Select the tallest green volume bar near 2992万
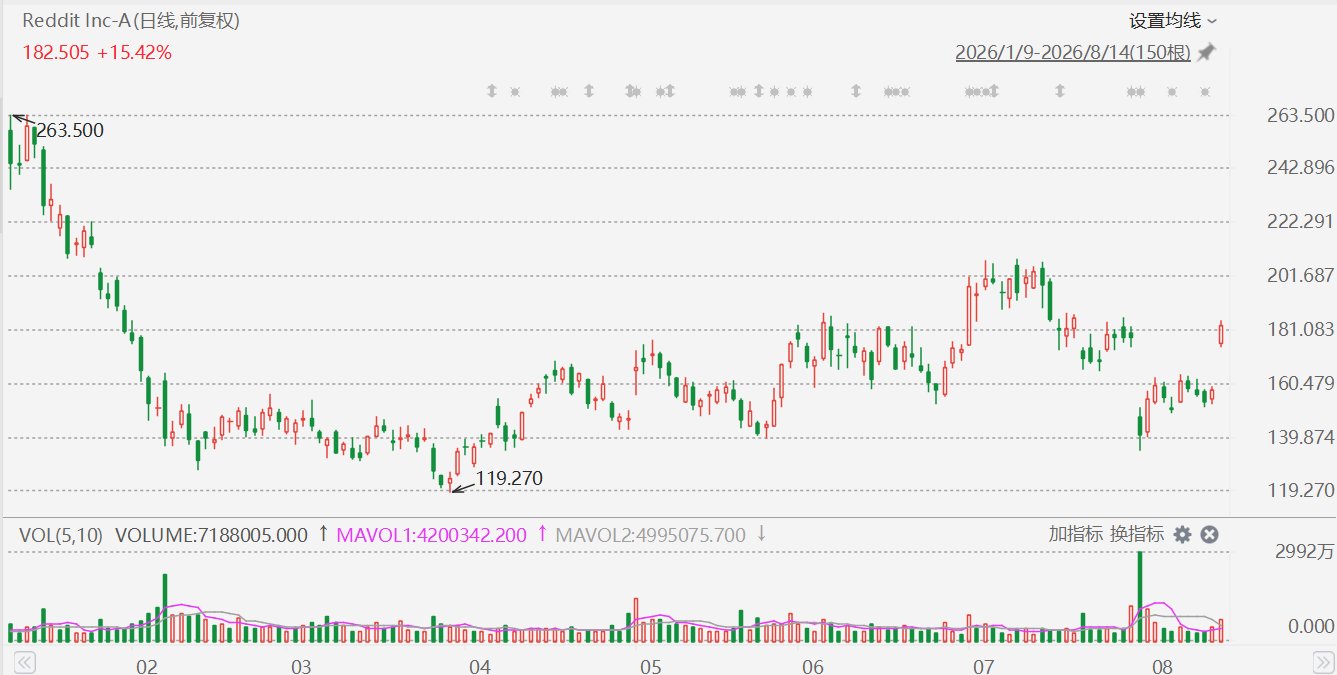Screen dimensions: 1337x675 [x=1140, y=596]
